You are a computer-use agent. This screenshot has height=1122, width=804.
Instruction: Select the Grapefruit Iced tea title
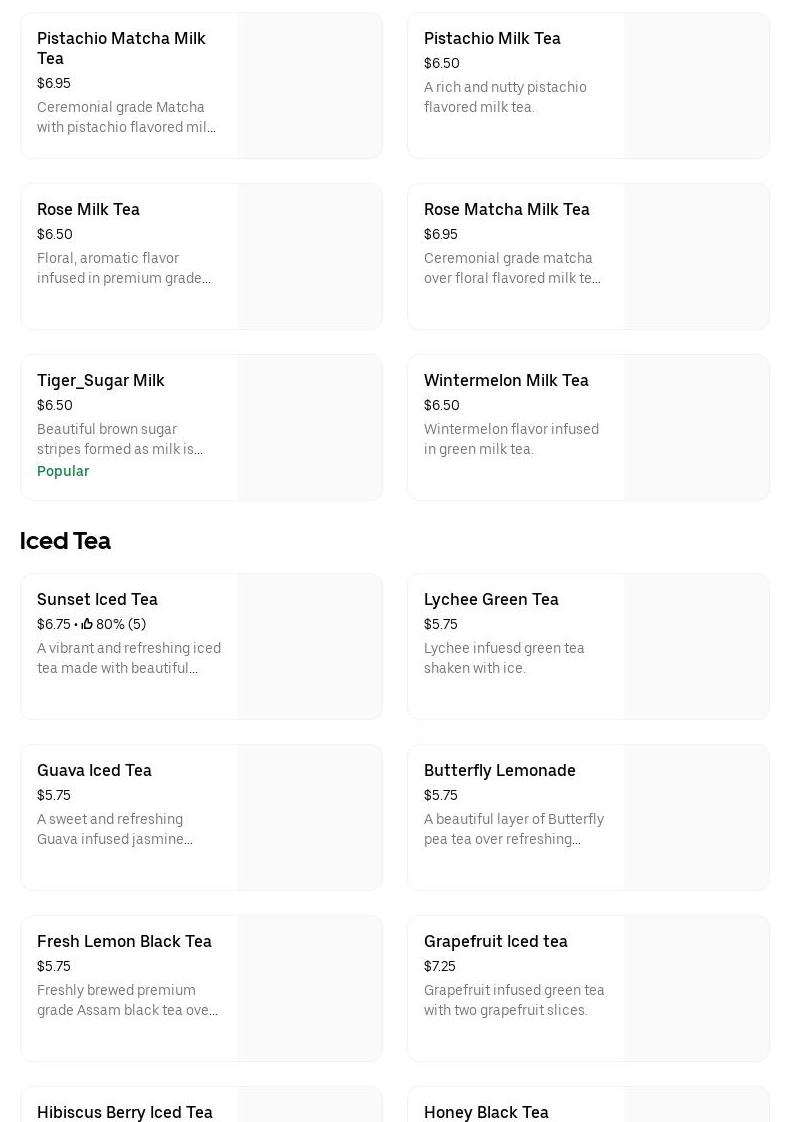click(x=495, y=941)
